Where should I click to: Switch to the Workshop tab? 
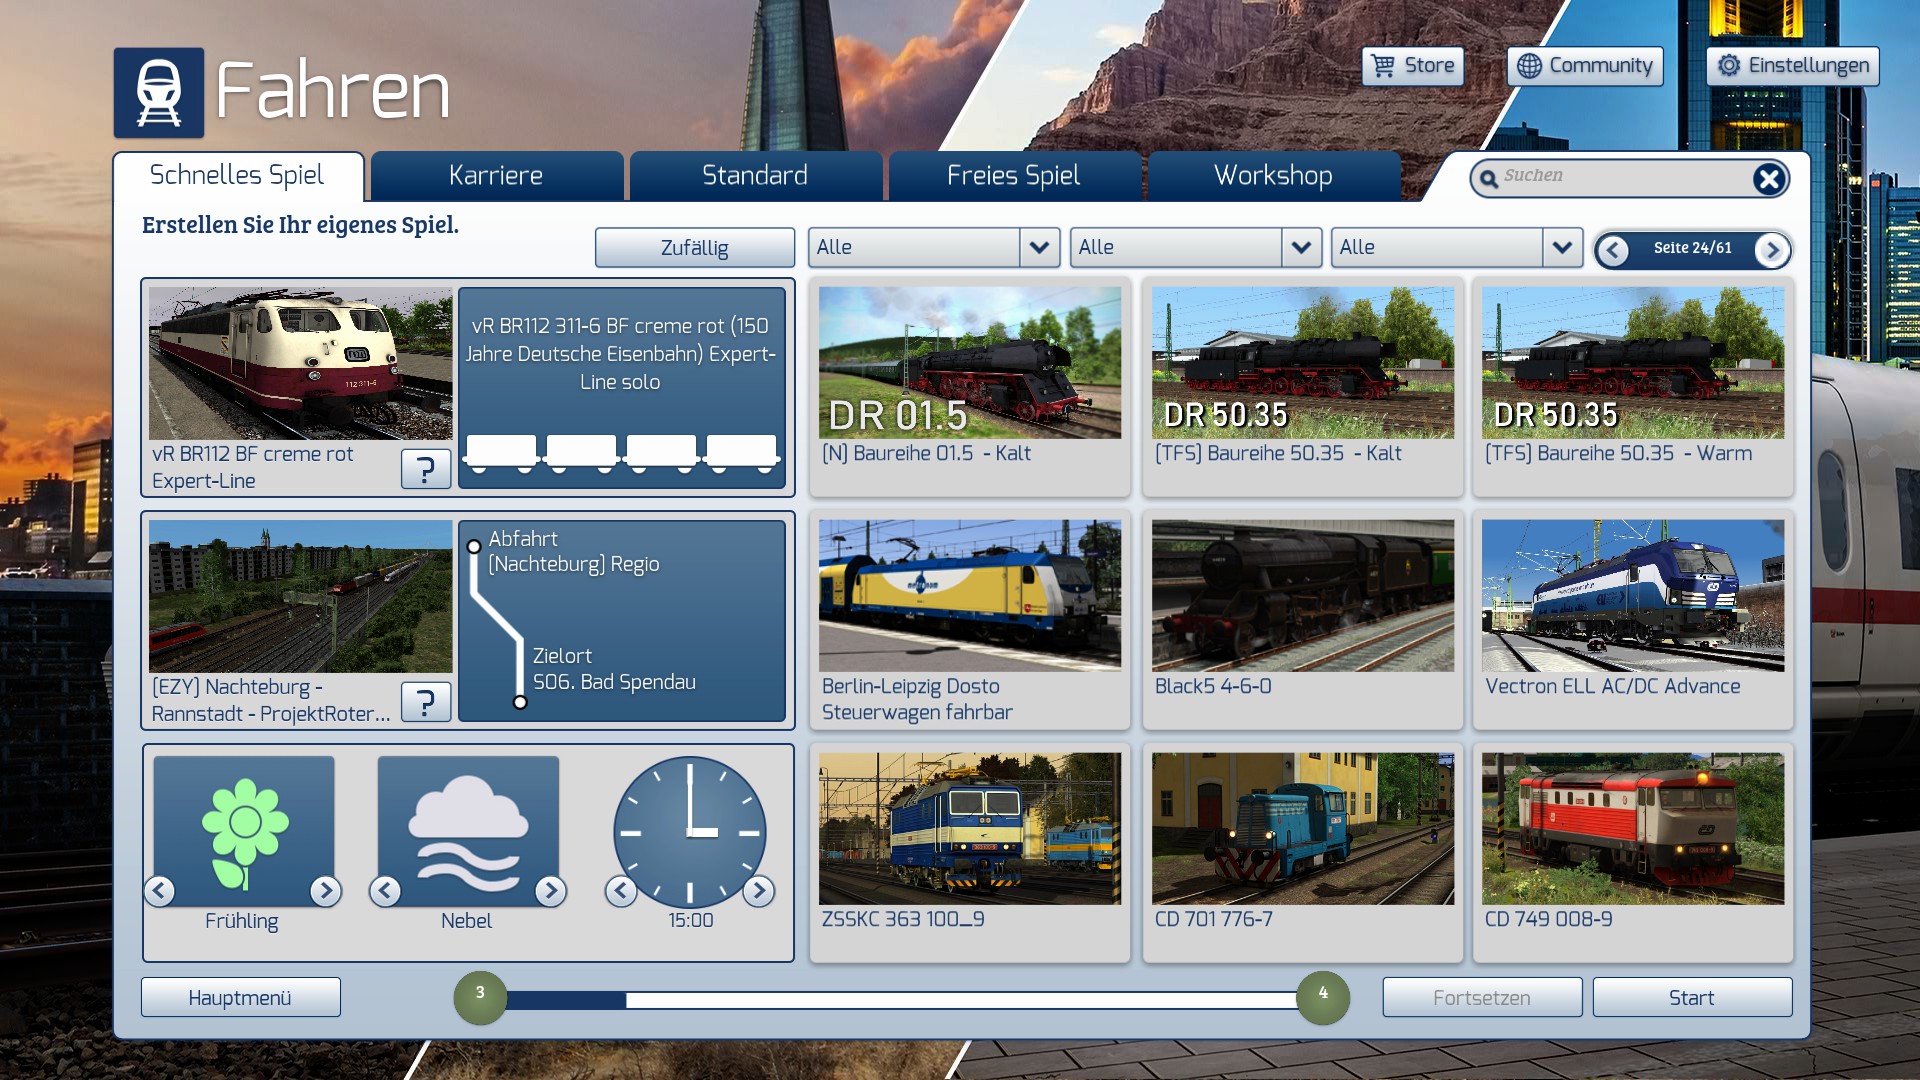point(1272,176)
